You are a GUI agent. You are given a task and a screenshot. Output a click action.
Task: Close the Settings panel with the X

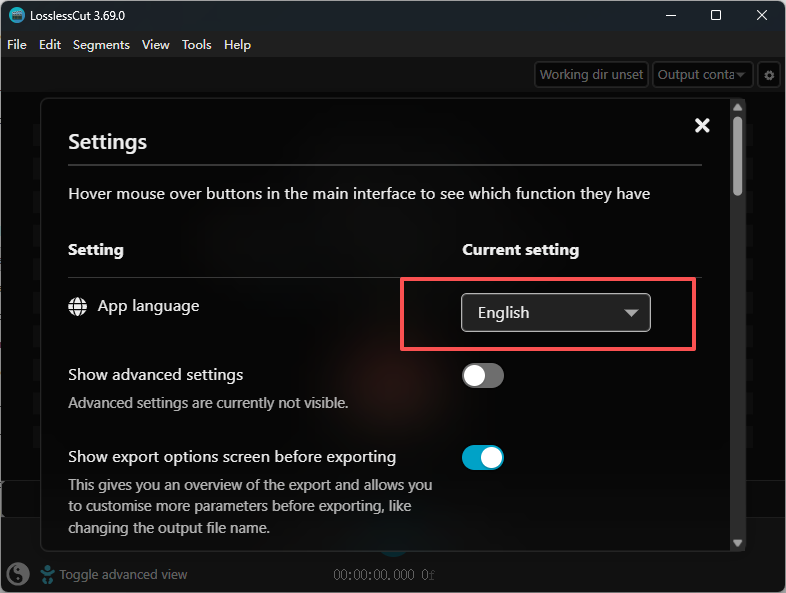coord(702,125)
